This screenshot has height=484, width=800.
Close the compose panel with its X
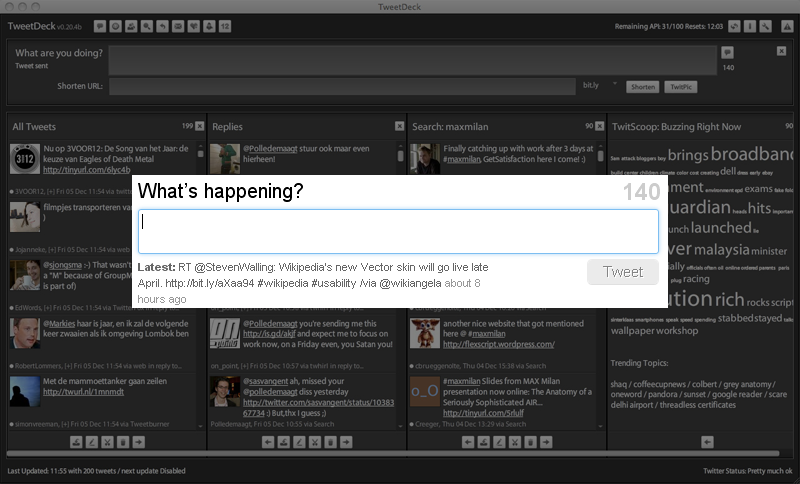click(781, 51)
